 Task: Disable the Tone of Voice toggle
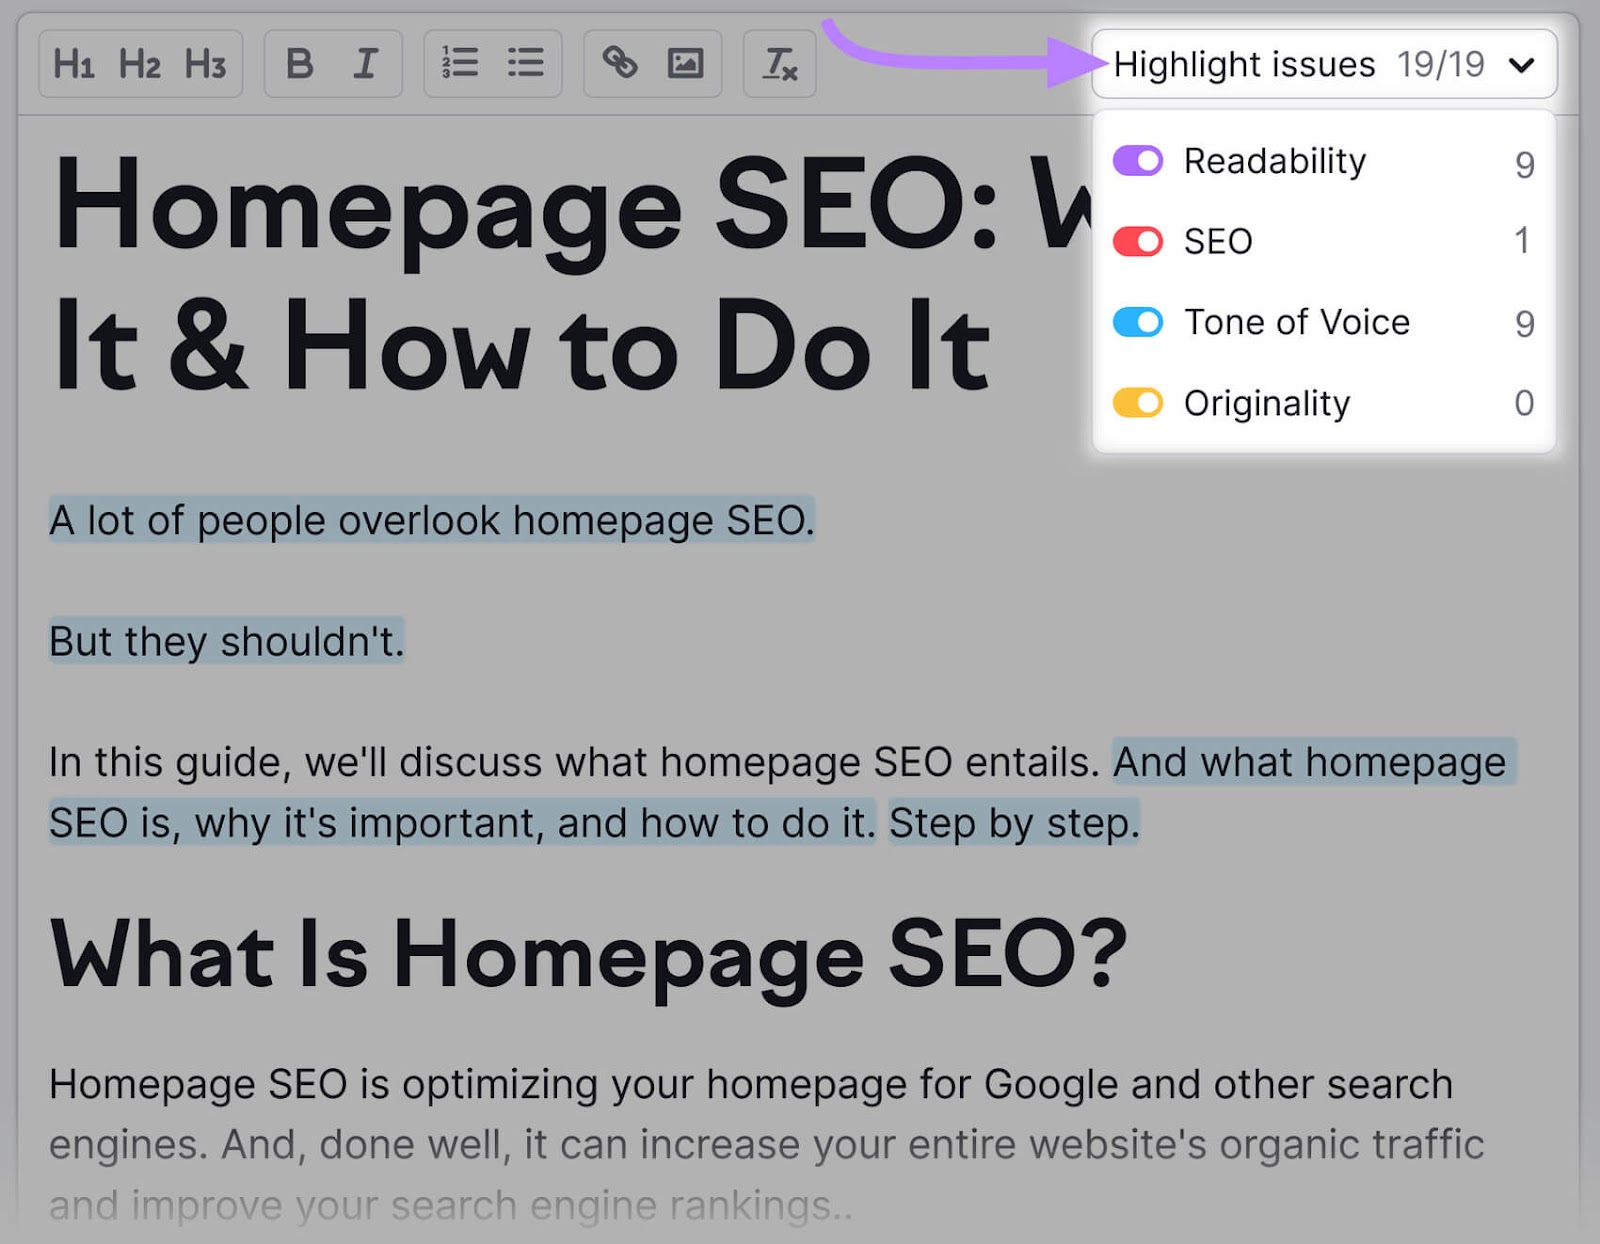point(1137,322)
